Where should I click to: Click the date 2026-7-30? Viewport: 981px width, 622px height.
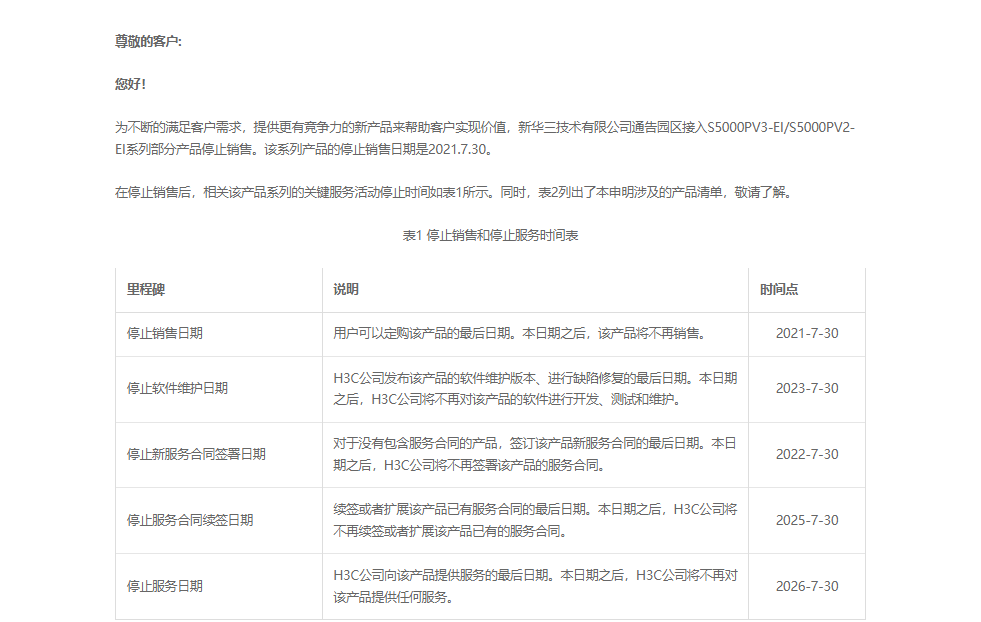(x=807, y=586)
